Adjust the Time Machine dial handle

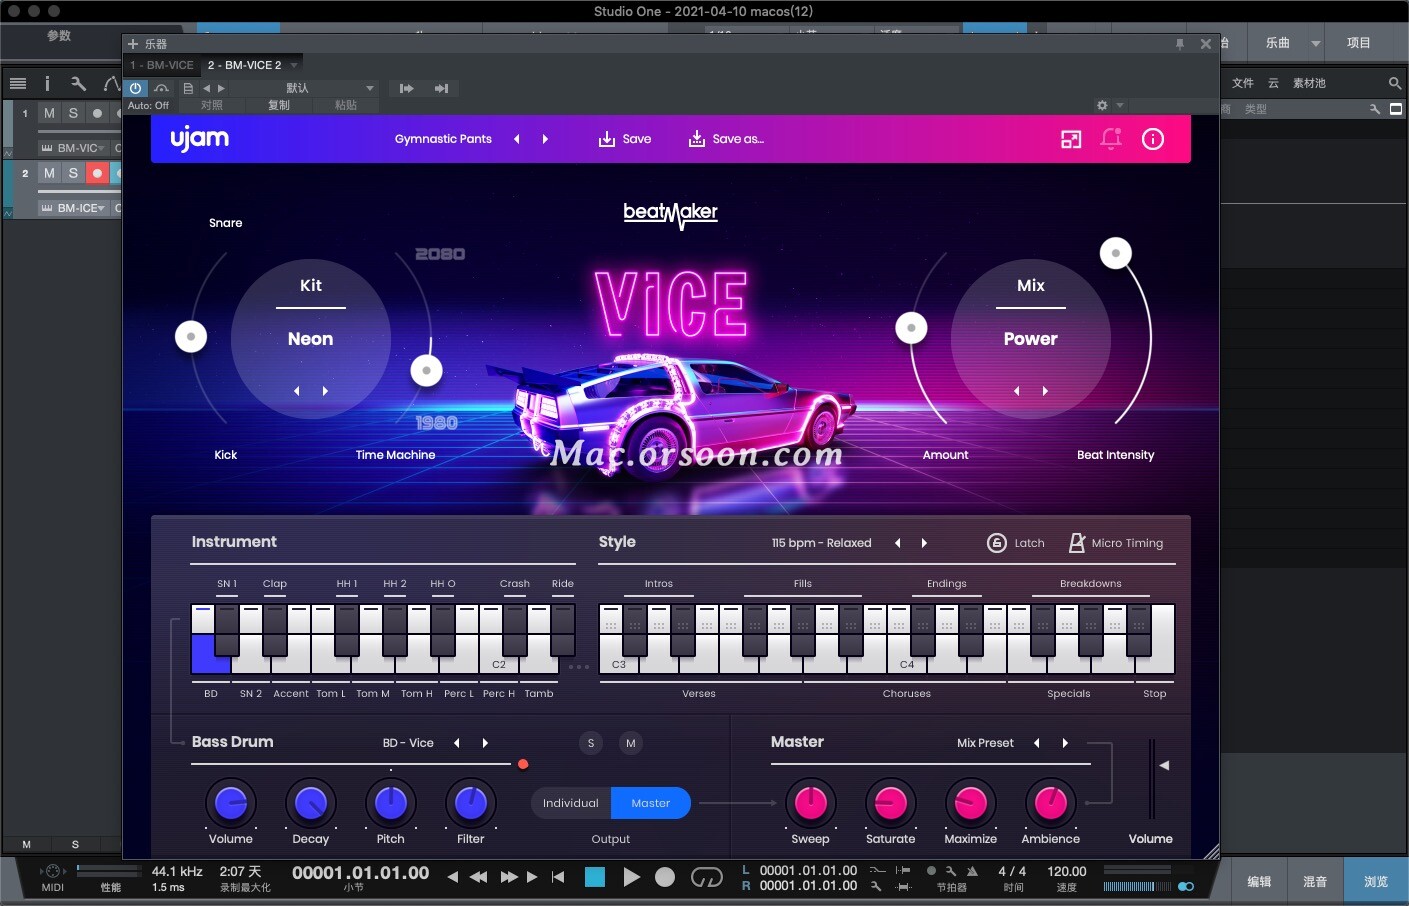click(427, 371)
